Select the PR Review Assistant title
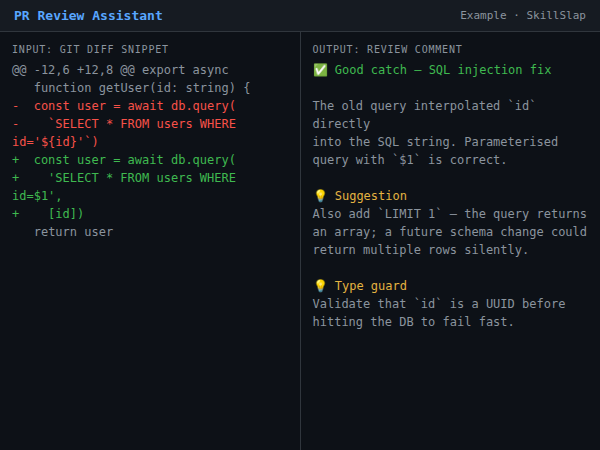The image size is (600, 450). [88, 16]
